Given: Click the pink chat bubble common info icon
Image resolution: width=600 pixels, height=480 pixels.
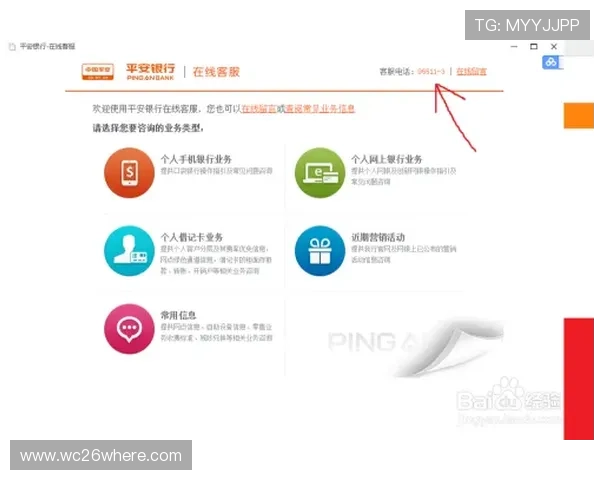Looking at the screenshot, I should tap(129, 328).
